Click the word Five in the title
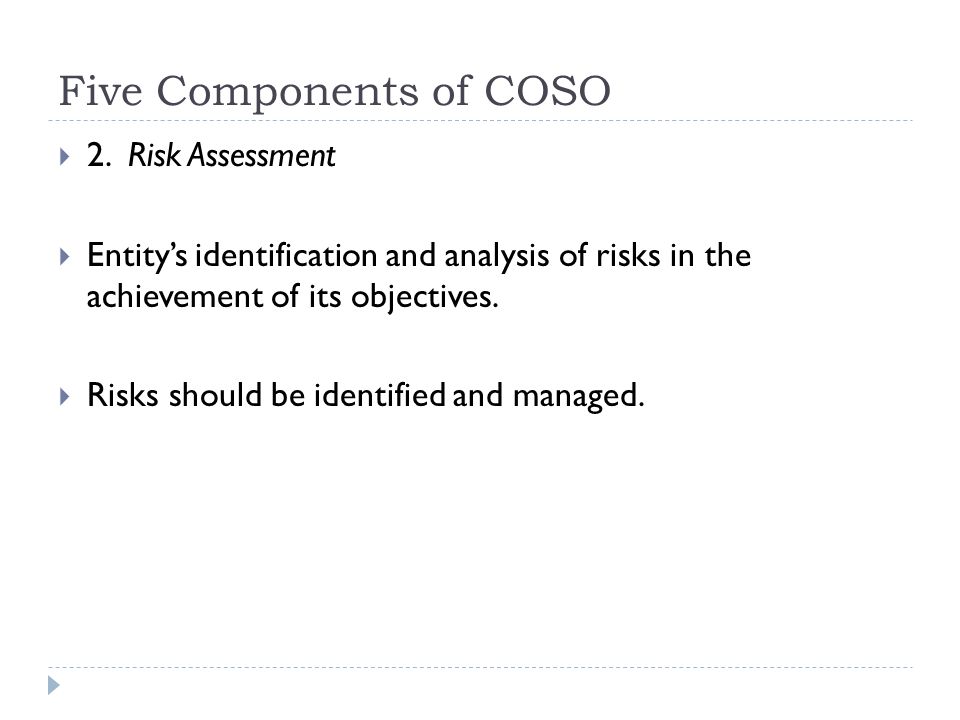Screen dimensions: 960x720 101,91
